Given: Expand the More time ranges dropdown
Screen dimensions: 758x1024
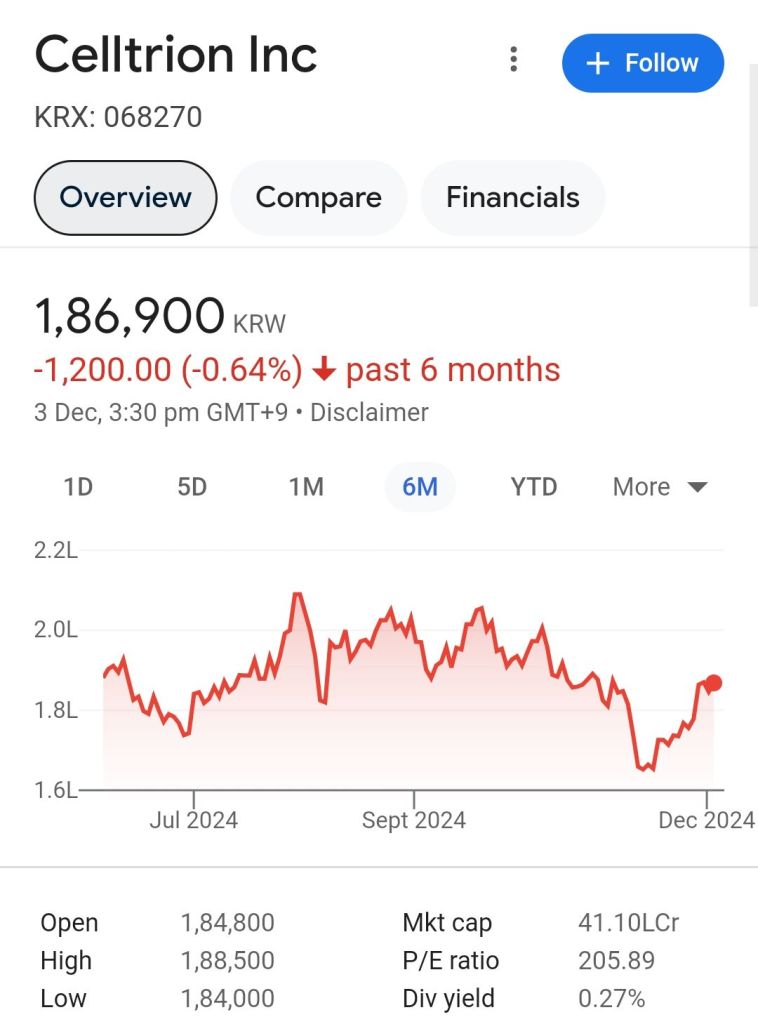Looking at the screenshot, I should click(660, 487).
